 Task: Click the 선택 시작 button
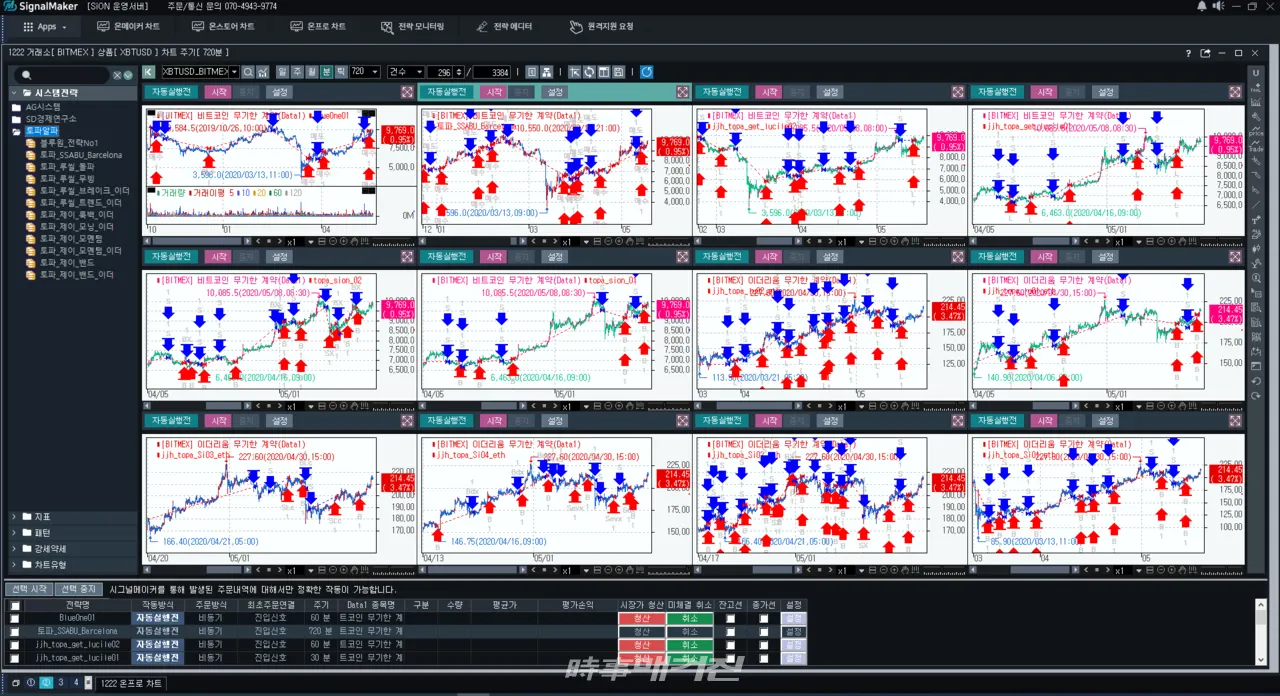point(28,589)
